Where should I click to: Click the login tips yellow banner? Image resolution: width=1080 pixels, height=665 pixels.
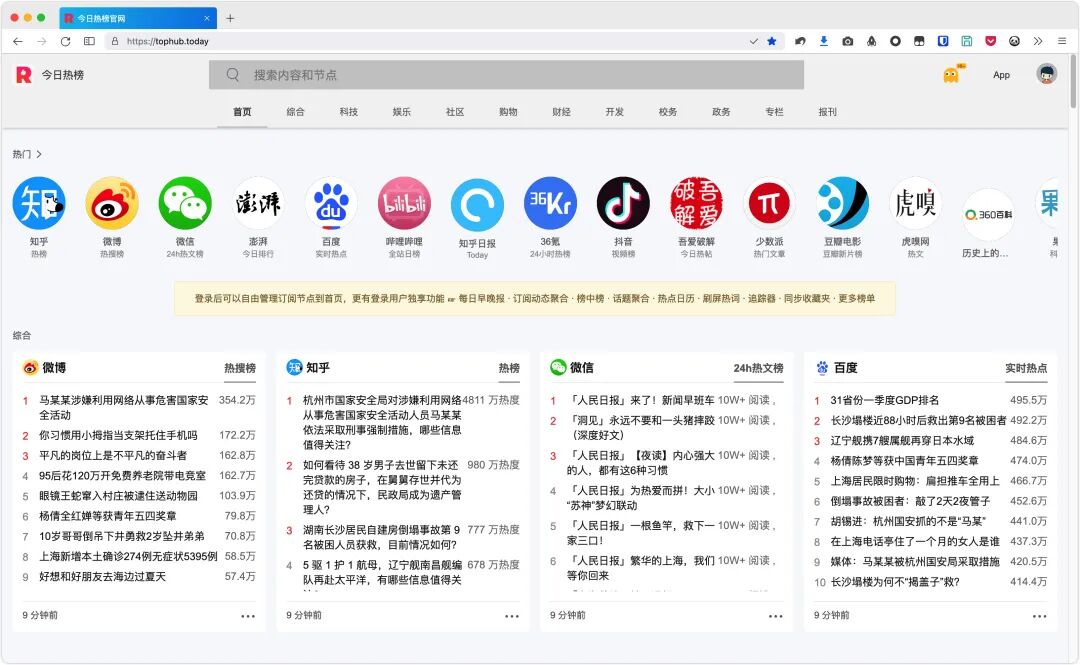coord(534,298)
